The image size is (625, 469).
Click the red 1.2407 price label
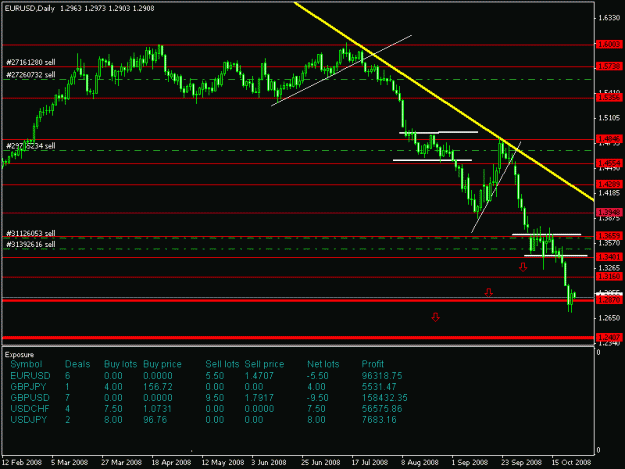[609, 338]
